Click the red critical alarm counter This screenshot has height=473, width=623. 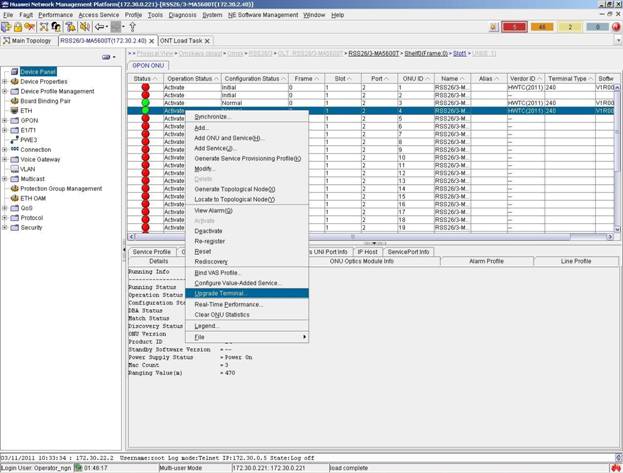pos(515,27)
